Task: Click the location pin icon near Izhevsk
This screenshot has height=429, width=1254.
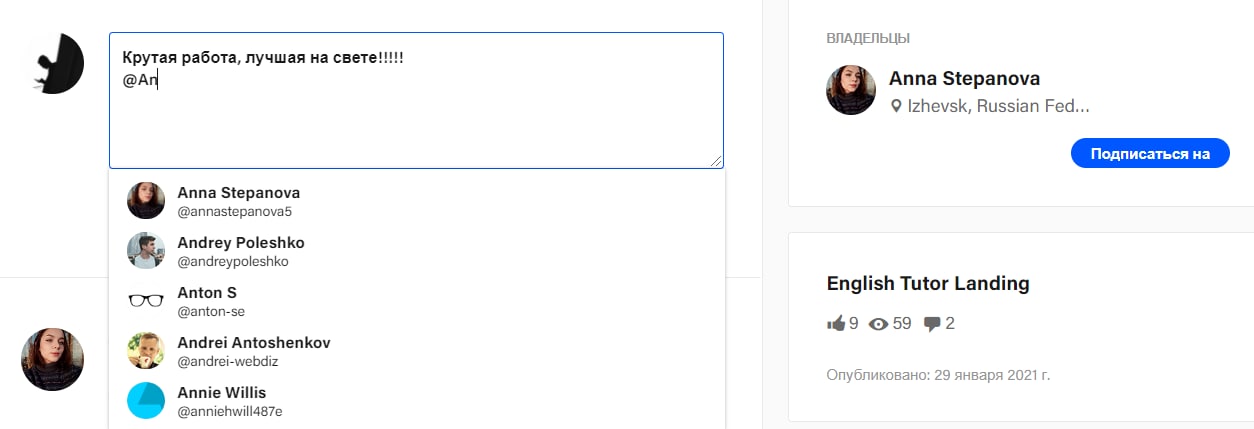Action: [x=896, y=106]
